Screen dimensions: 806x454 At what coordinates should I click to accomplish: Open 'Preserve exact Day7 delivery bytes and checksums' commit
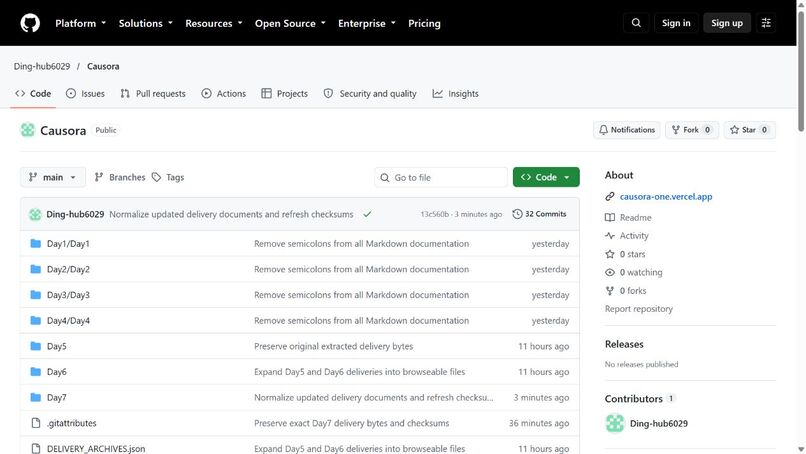tap(352, 423)
